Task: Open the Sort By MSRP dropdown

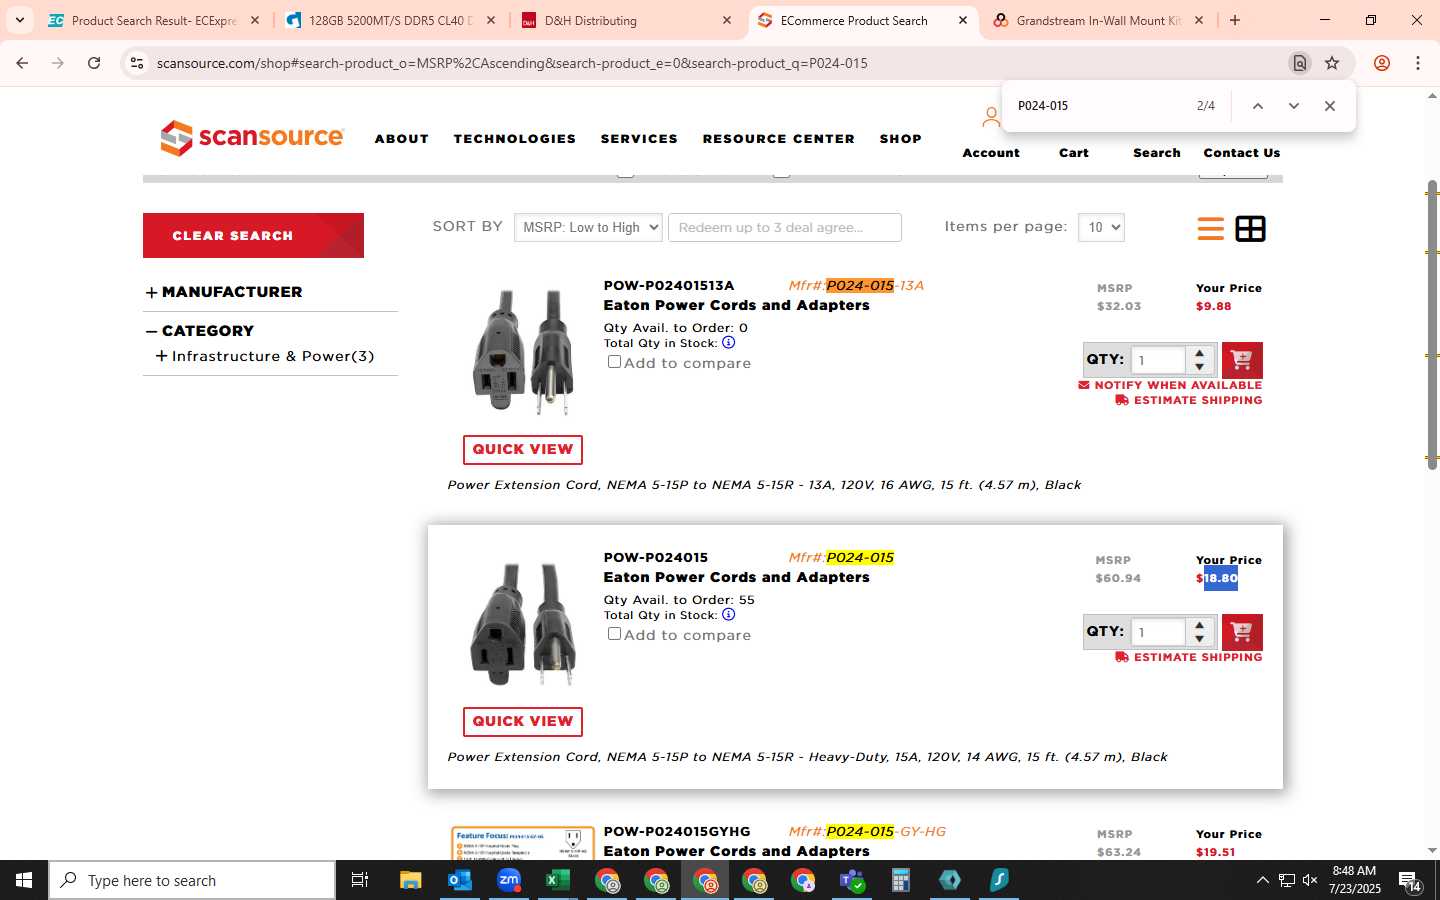Action: click(x=588, y=227)
